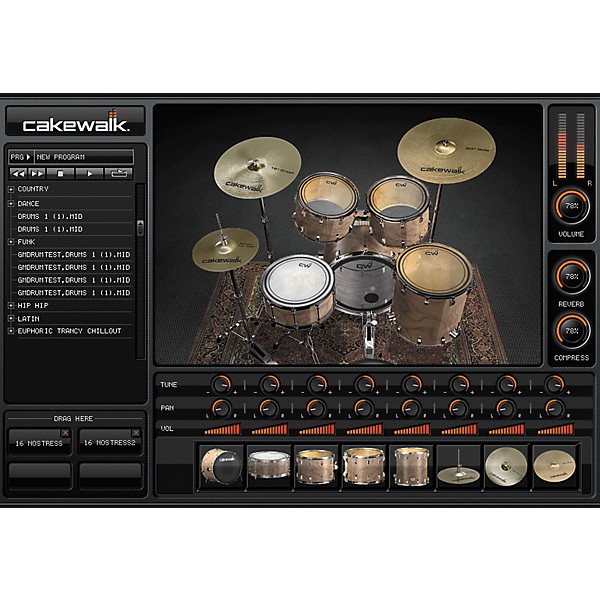The image size is (600, 600).
Task: Click the kick drum Vol meter
Action: [x=222, y=430]
